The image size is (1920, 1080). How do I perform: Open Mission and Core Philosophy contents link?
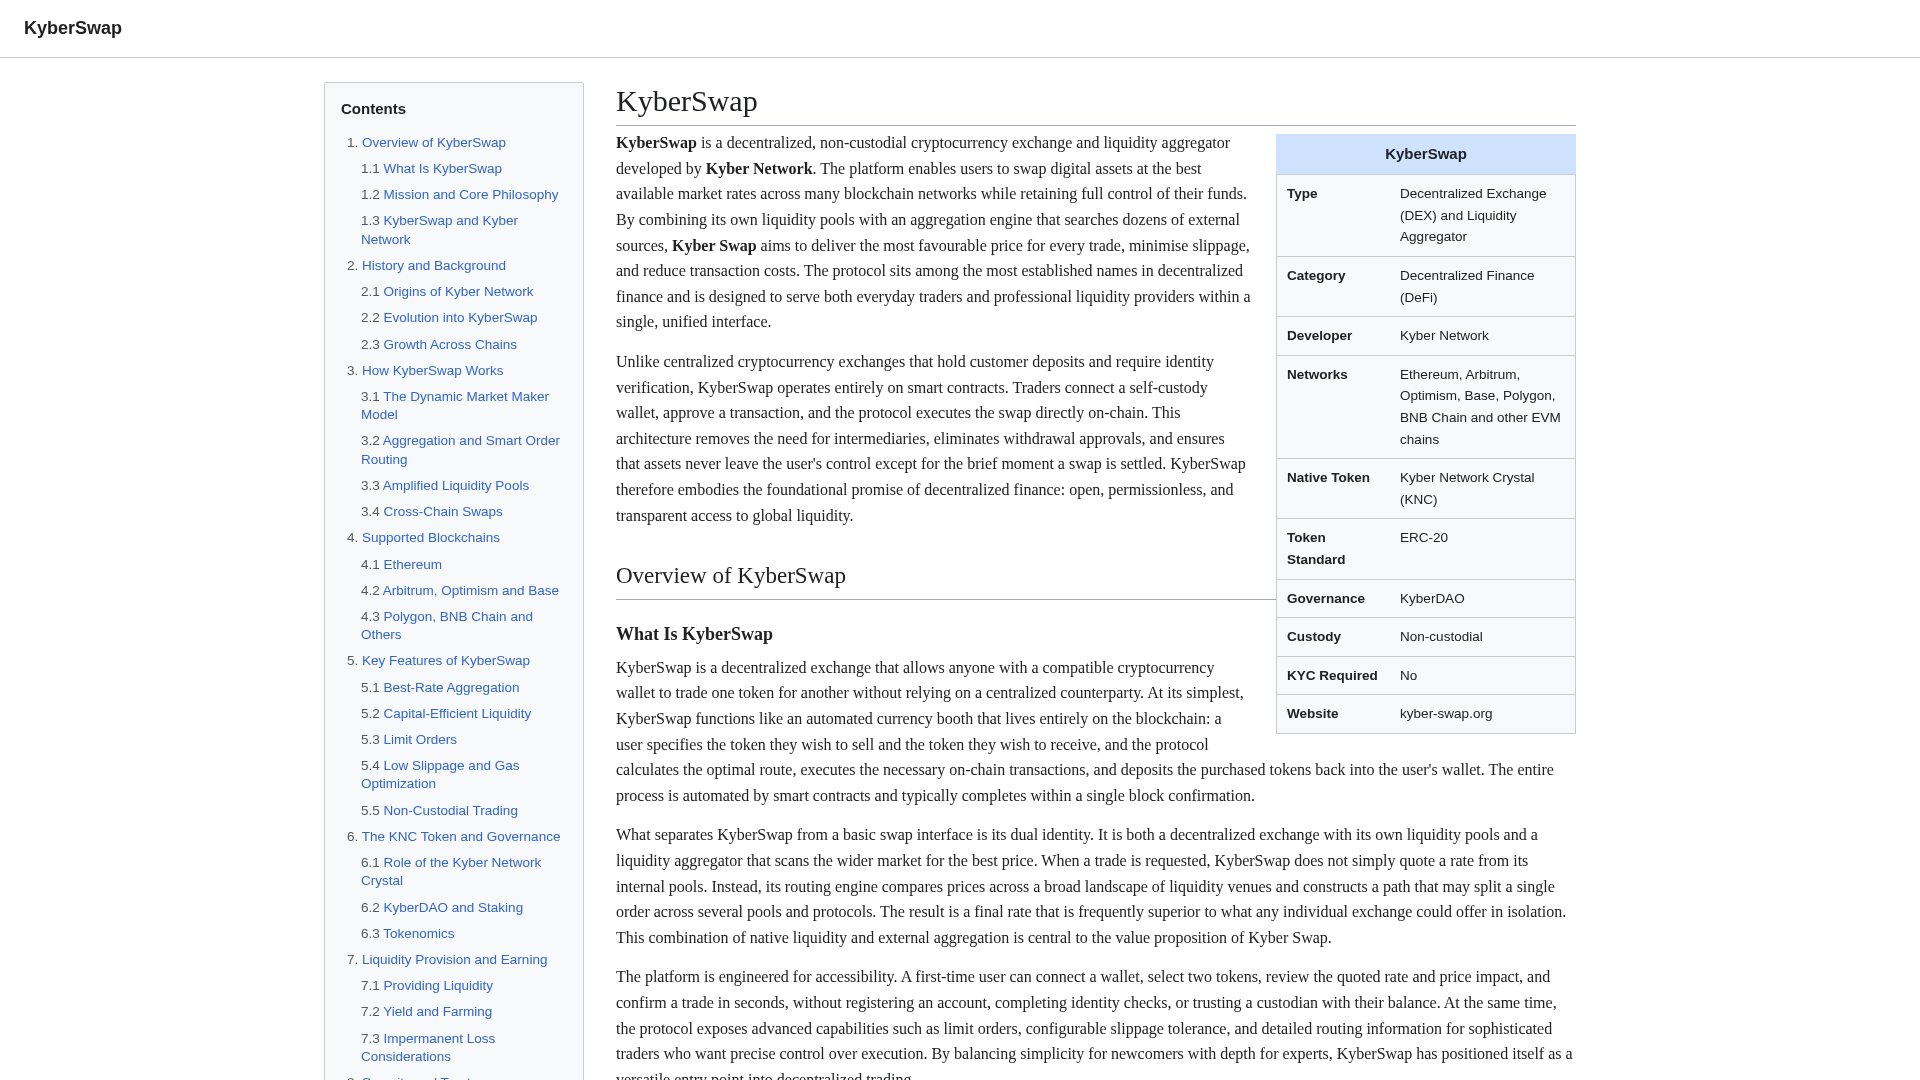(x=470, y=195)
